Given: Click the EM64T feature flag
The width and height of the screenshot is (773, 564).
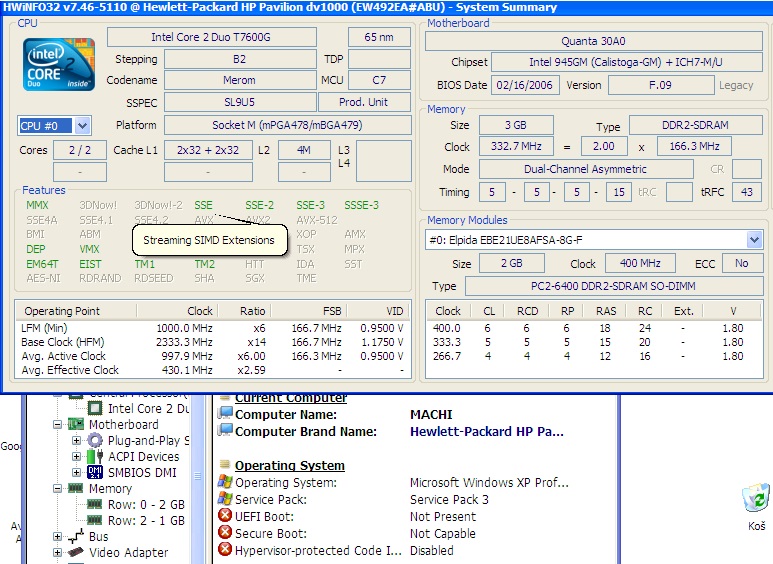Looking at the screenshot, I should (42, 264).
